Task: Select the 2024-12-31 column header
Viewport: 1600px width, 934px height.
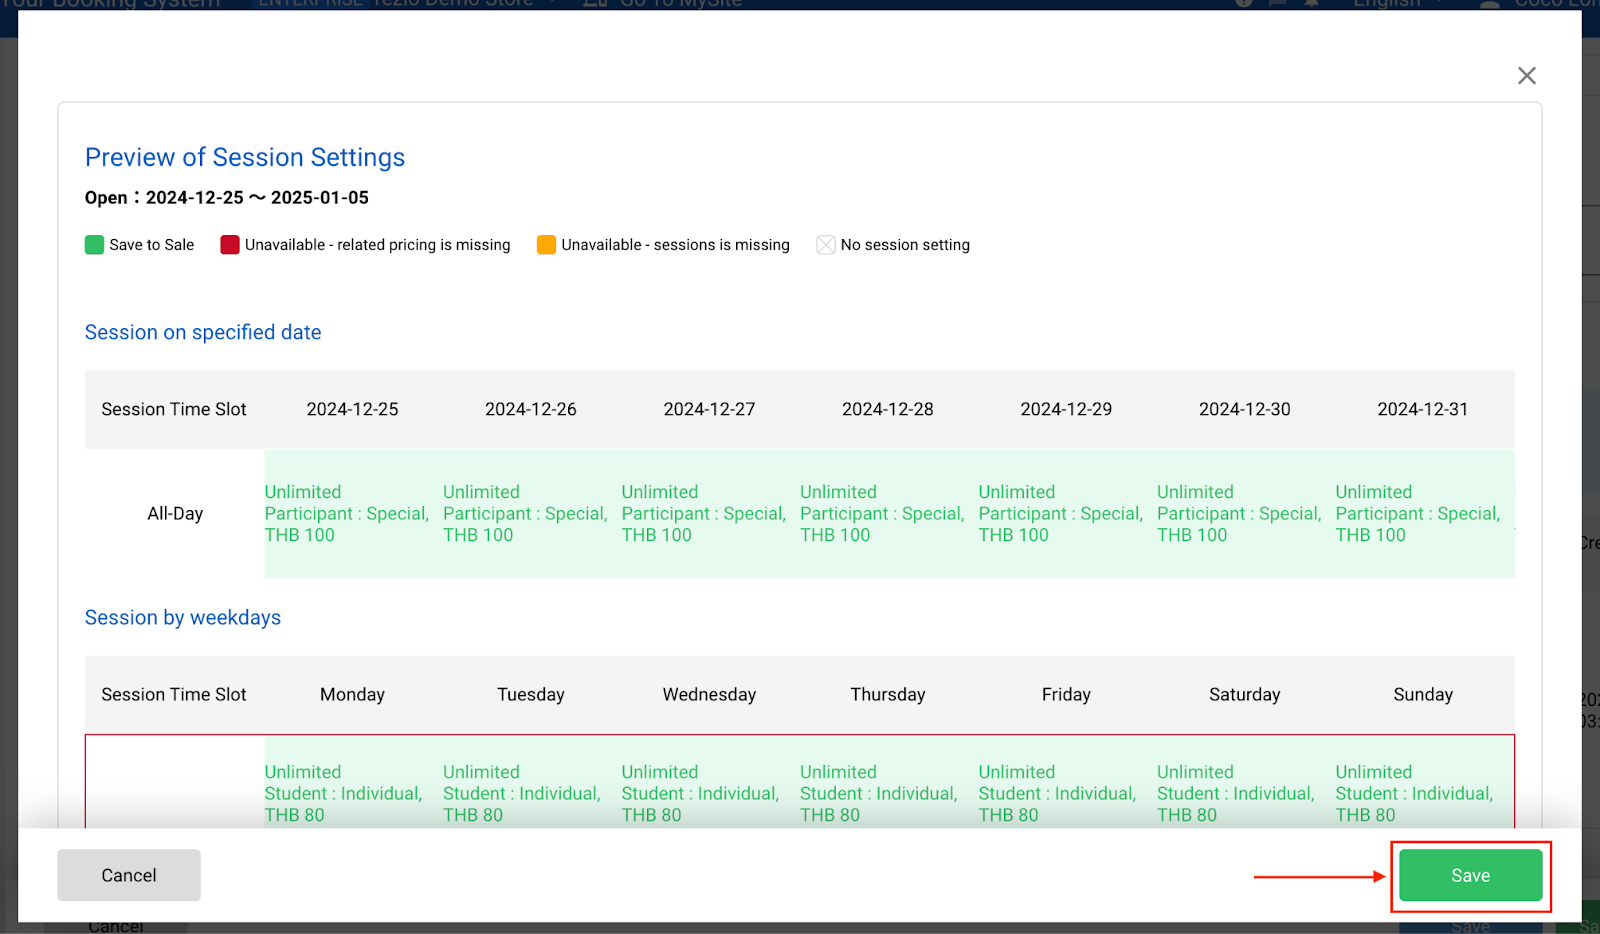Action: [x=1423, y=409]
